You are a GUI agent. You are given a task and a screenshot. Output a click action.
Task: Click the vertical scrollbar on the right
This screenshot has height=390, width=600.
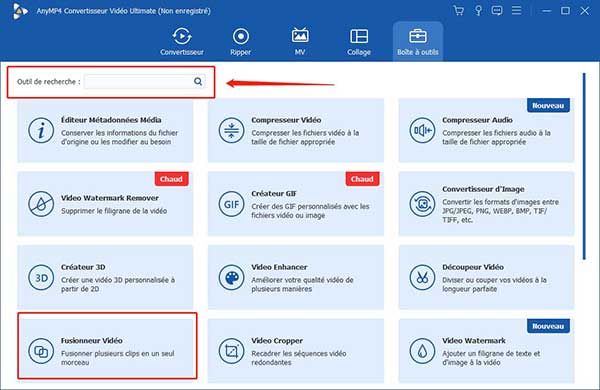pyautogui.click(x=584, y=166)
